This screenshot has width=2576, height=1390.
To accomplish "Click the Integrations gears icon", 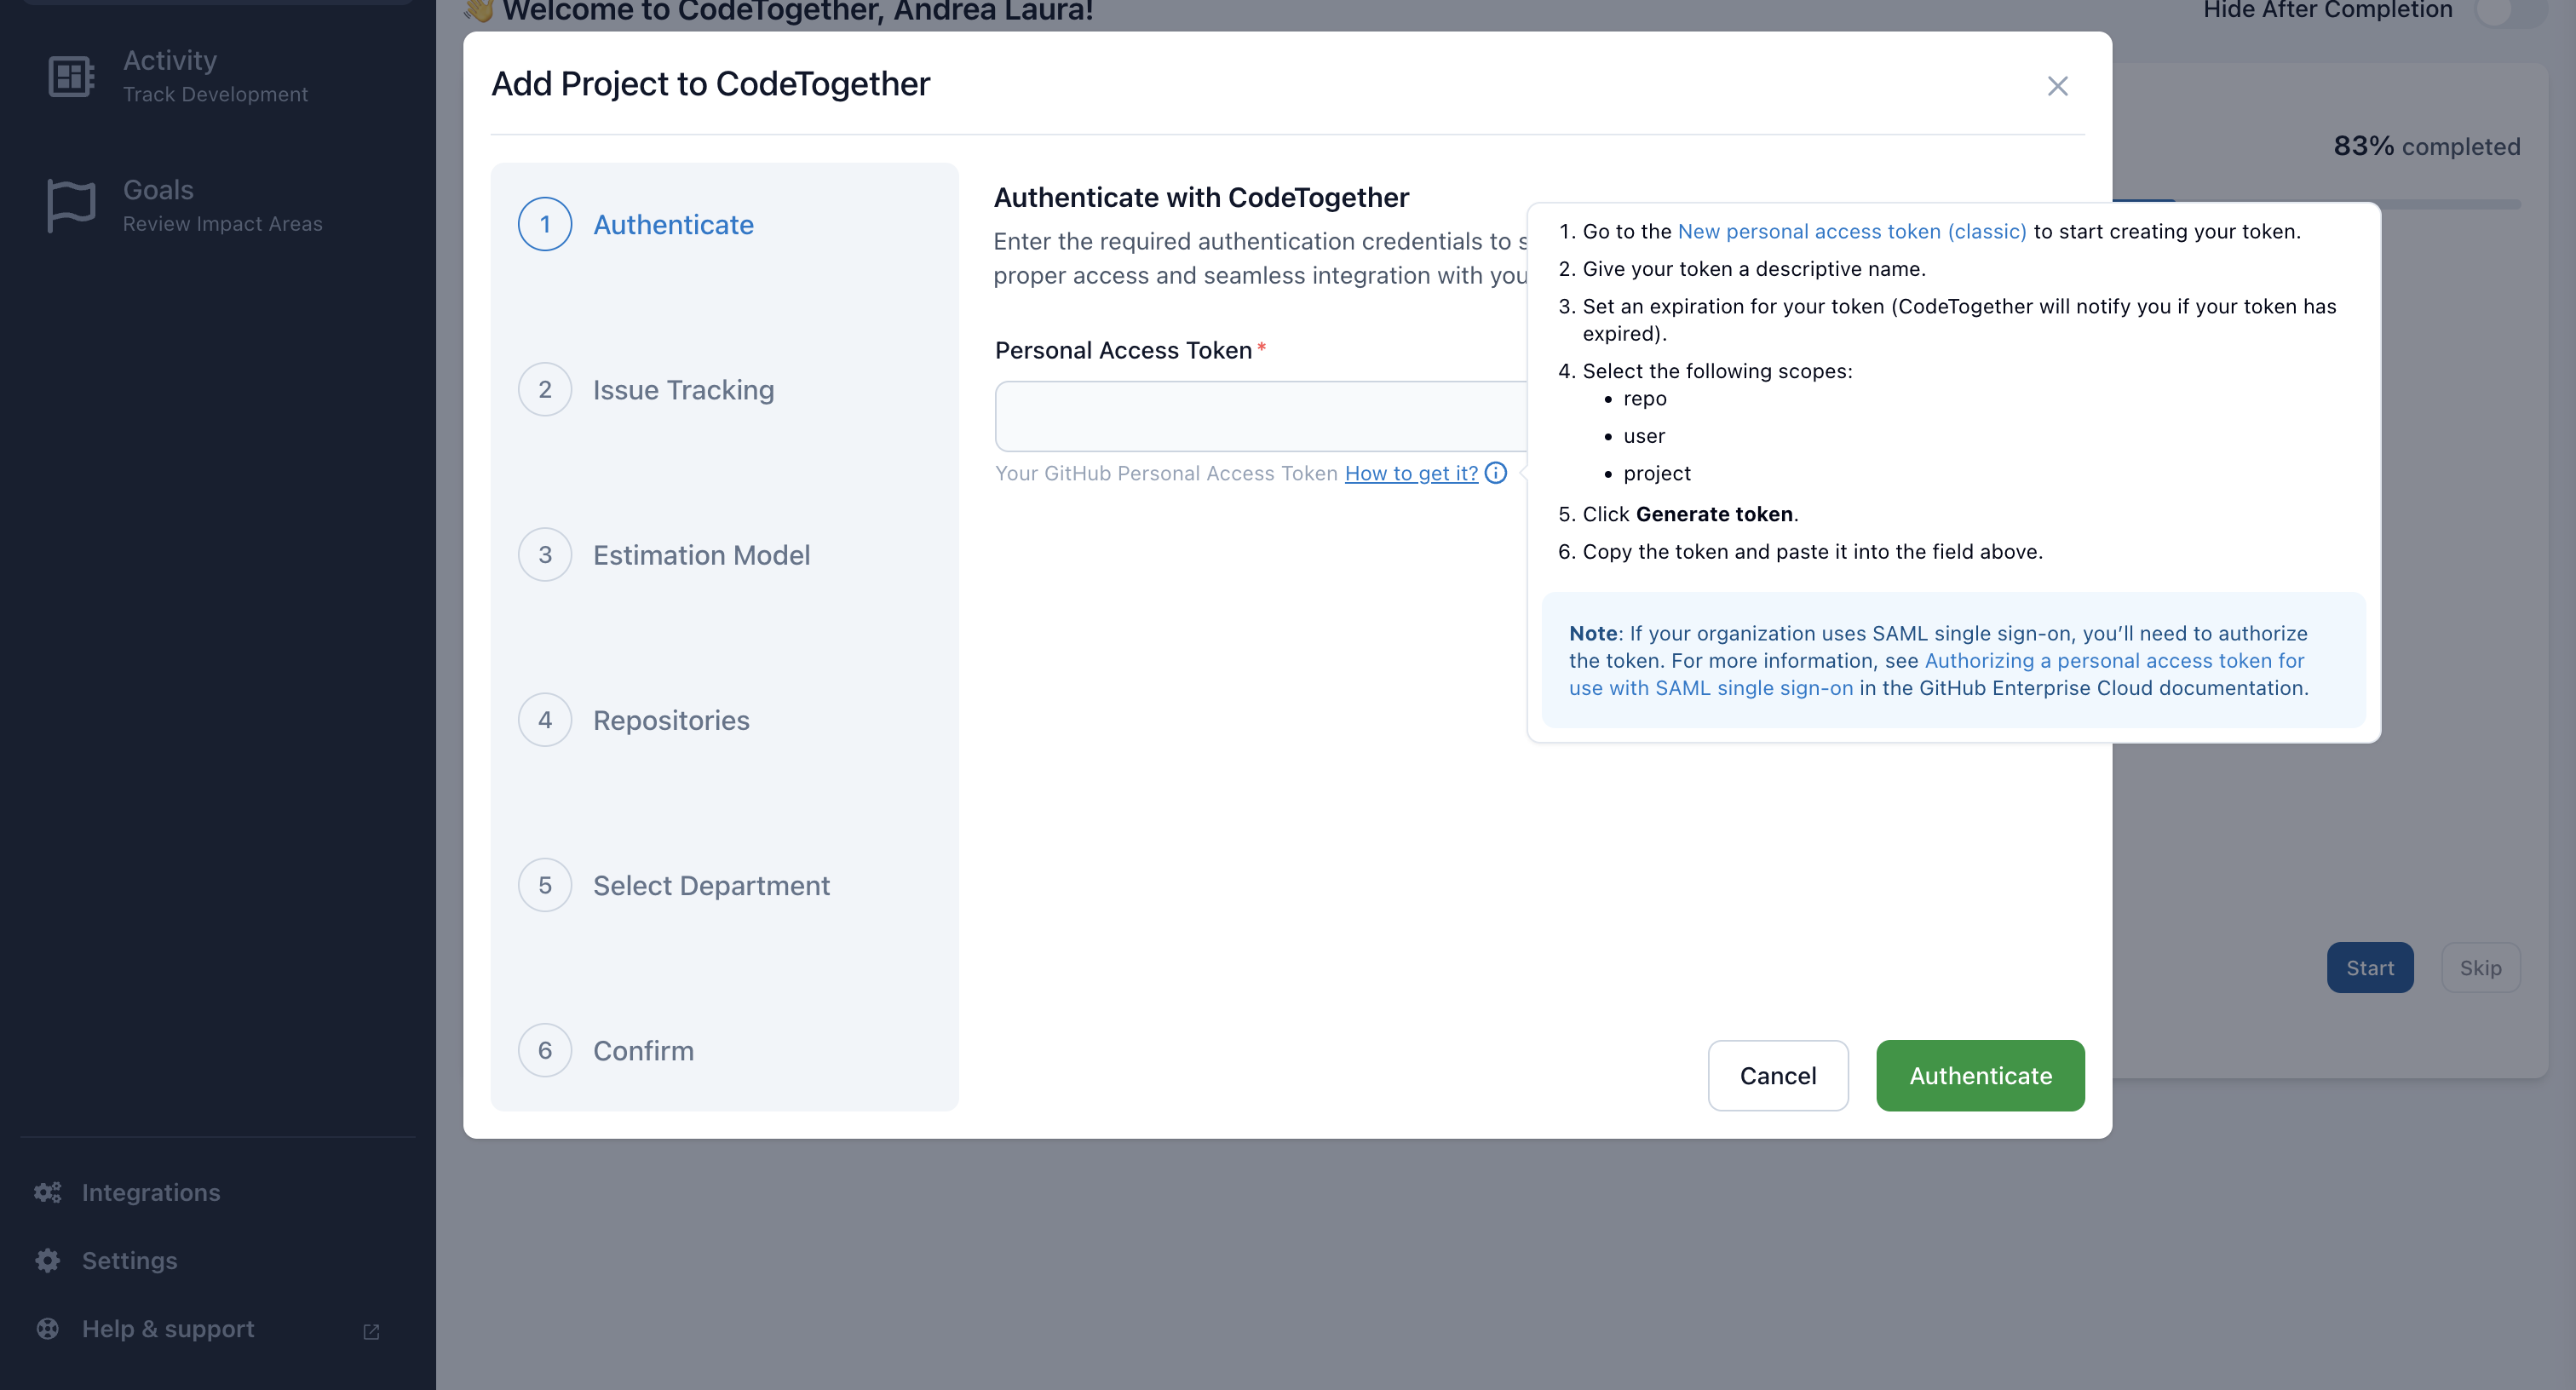I will (48, 1192).
